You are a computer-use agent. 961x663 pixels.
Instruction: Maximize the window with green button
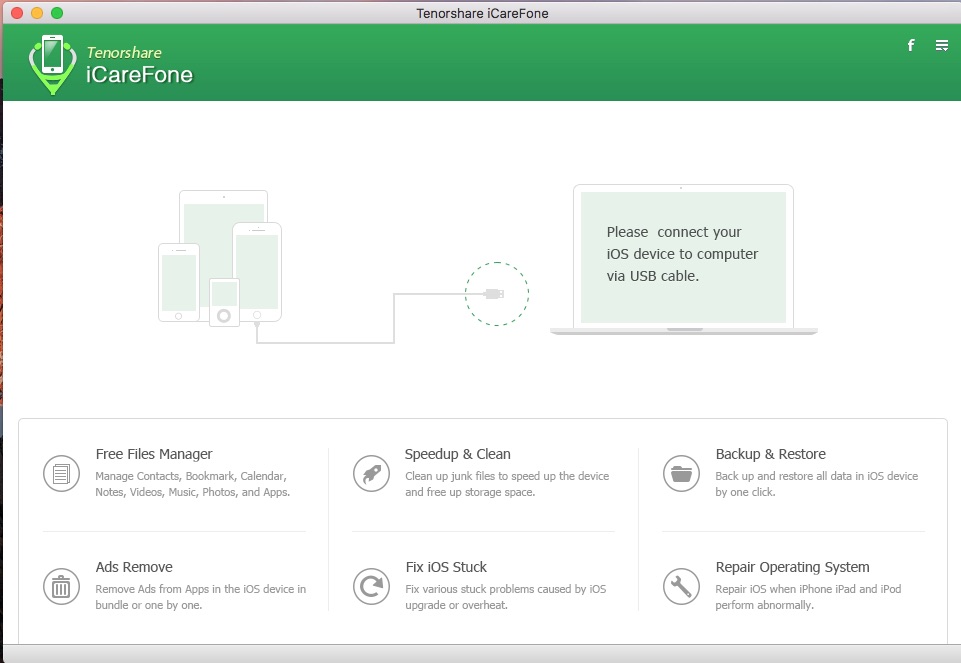click(57, 13)
